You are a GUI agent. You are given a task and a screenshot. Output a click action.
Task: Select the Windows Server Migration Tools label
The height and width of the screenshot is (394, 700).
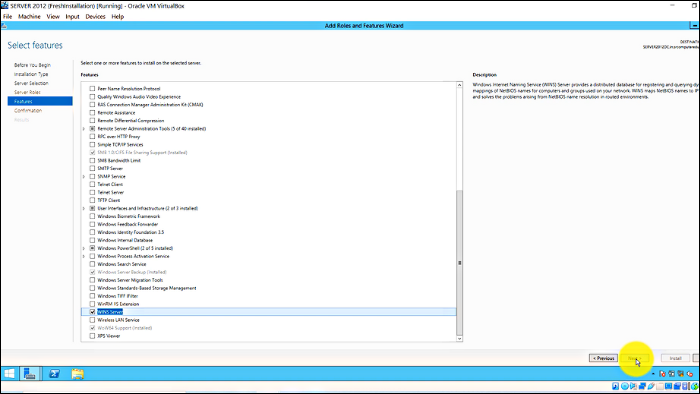(x=130, y=280)
